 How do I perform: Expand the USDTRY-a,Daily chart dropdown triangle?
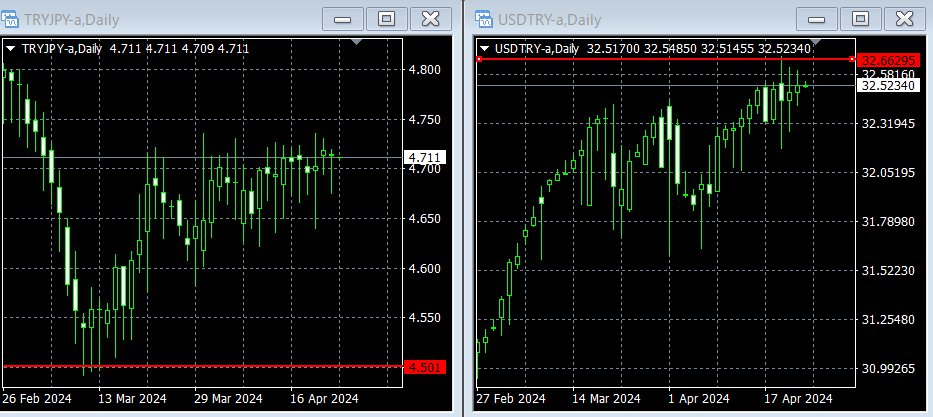(485, 49)
